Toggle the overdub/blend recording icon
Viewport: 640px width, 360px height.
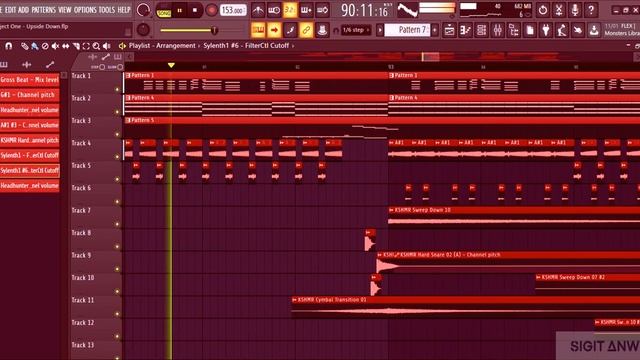pos(306,10)
